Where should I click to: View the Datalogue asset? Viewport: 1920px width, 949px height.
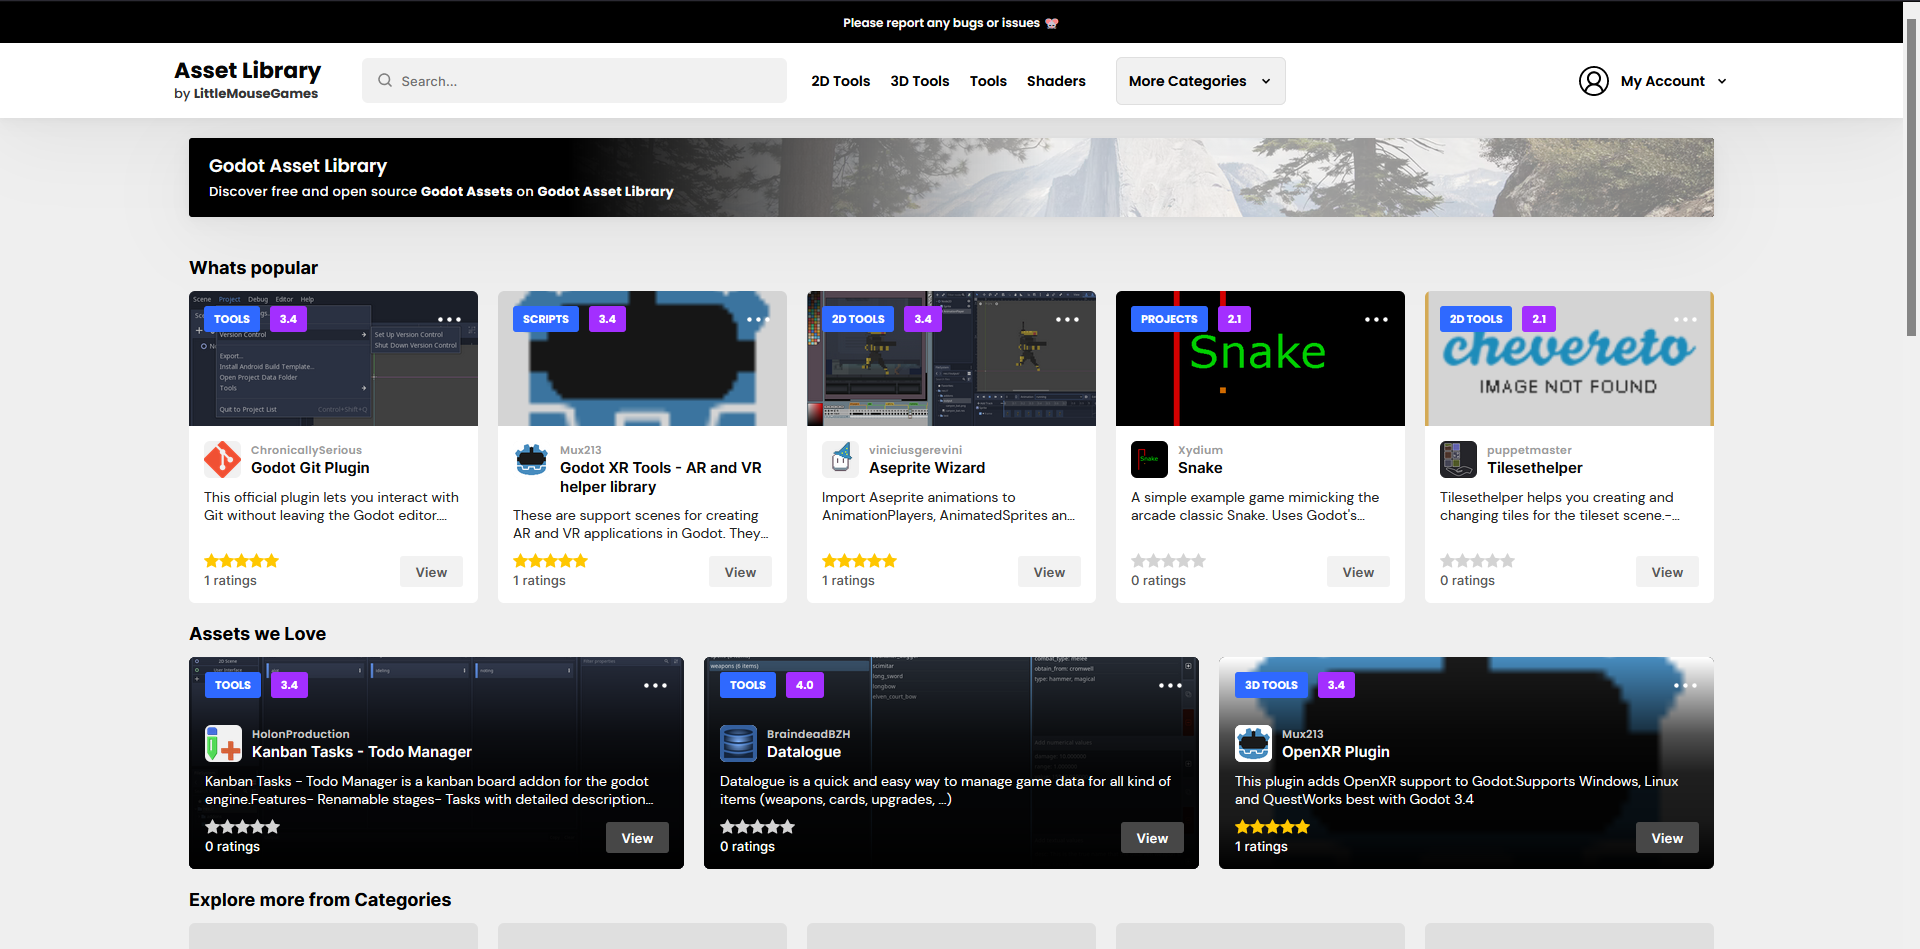[1152, 838]
